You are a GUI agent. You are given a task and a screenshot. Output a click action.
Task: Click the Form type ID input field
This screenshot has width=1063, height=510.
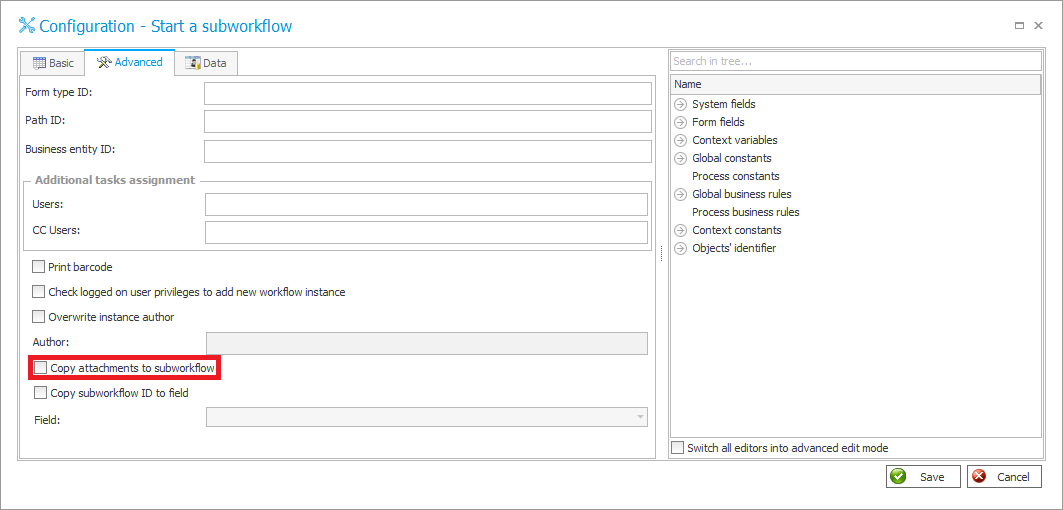click(428, 94)
